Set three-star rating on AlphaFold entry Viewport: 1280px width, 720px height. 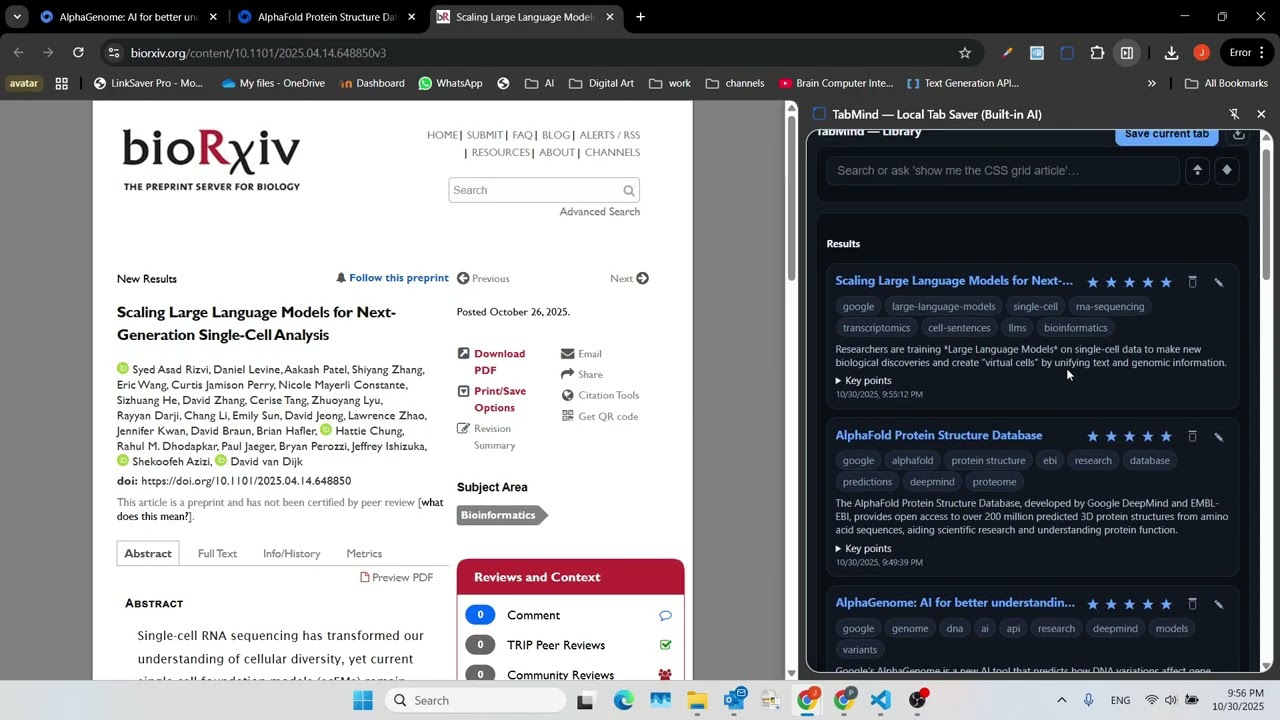coord(1130,436)
